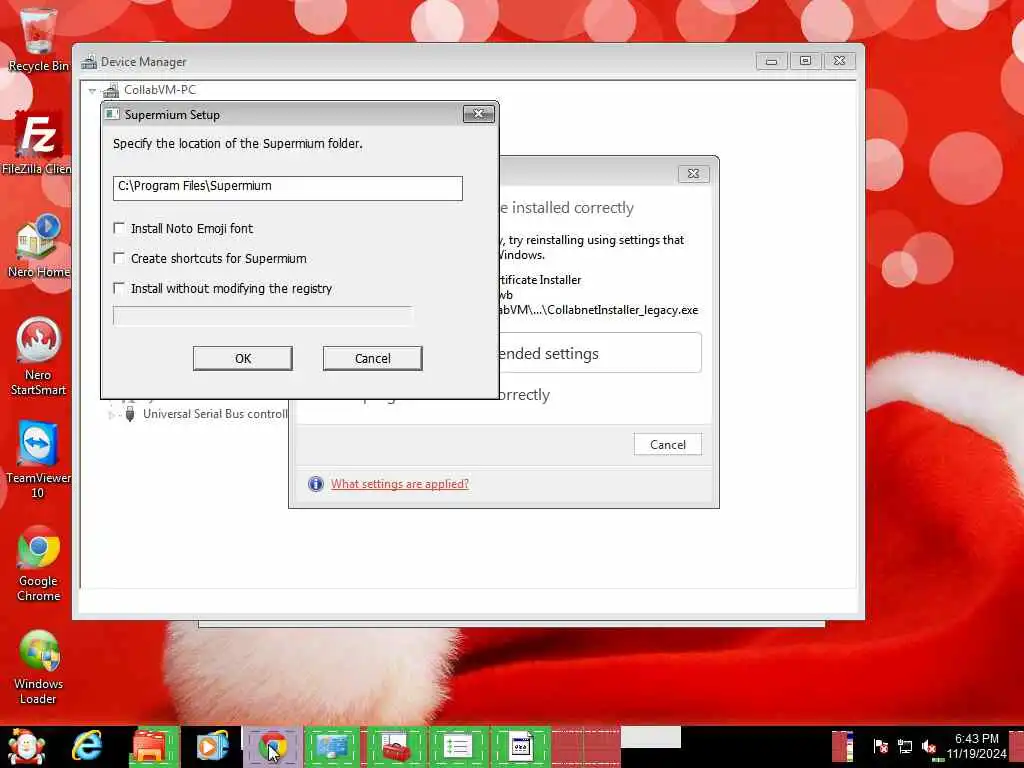Check Create shortcuts for Supermium
This screenshot has width=1024, height=768.
[x=119, y=258]
